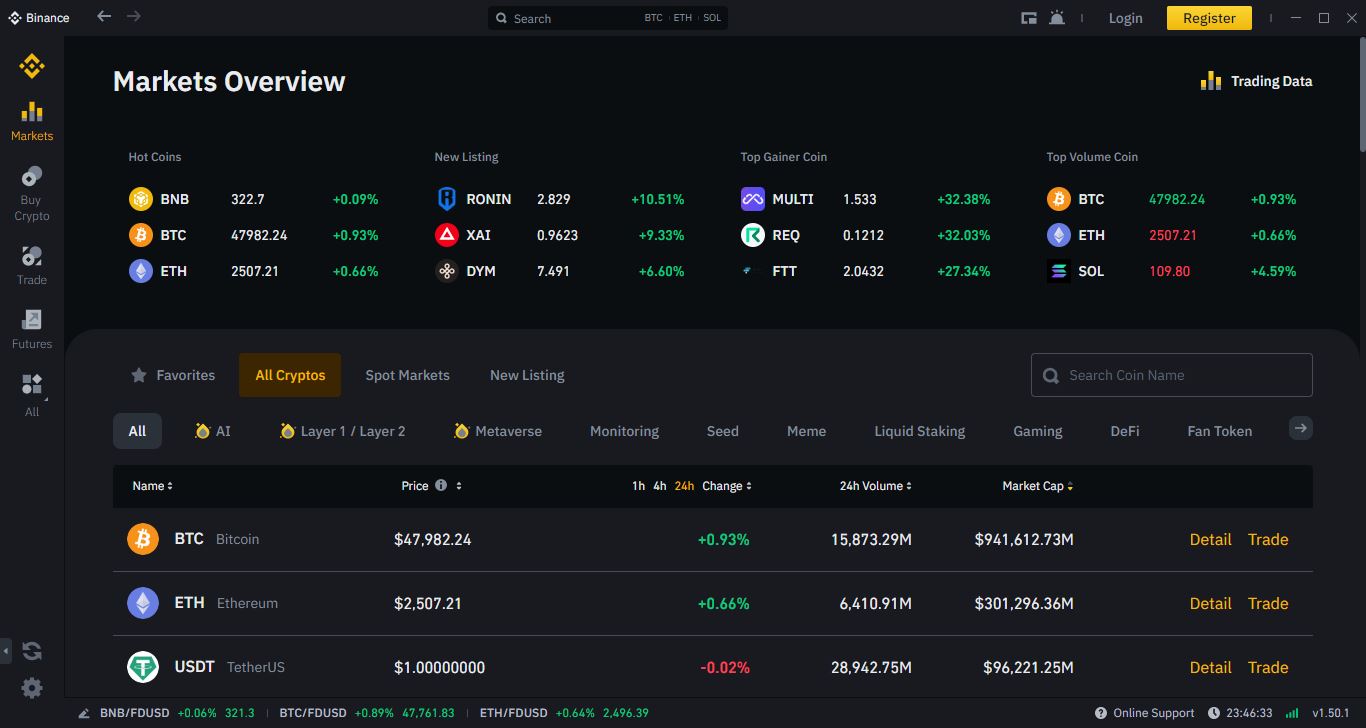
Task: Click the USDT Tether icon in table
Action: point(143,667)
